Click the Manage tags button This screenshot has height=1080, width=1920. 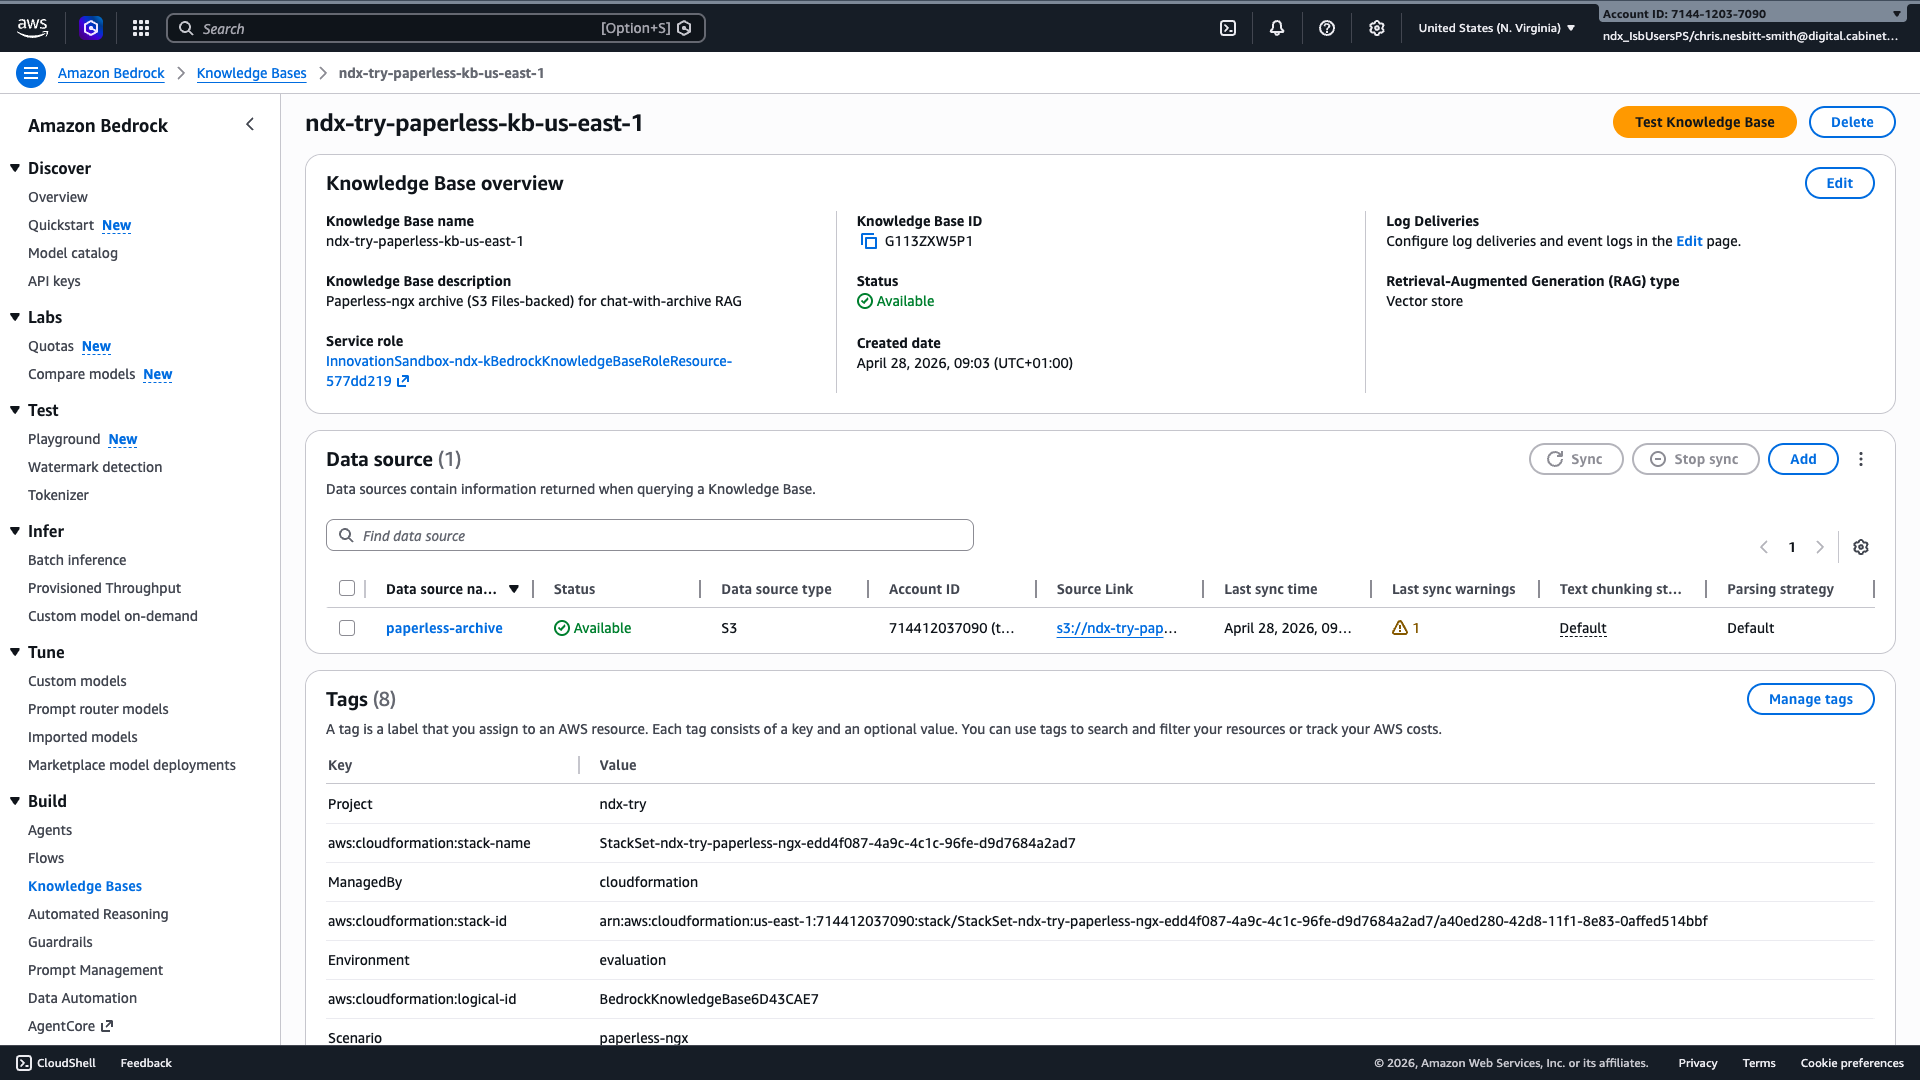[1810, 699]
